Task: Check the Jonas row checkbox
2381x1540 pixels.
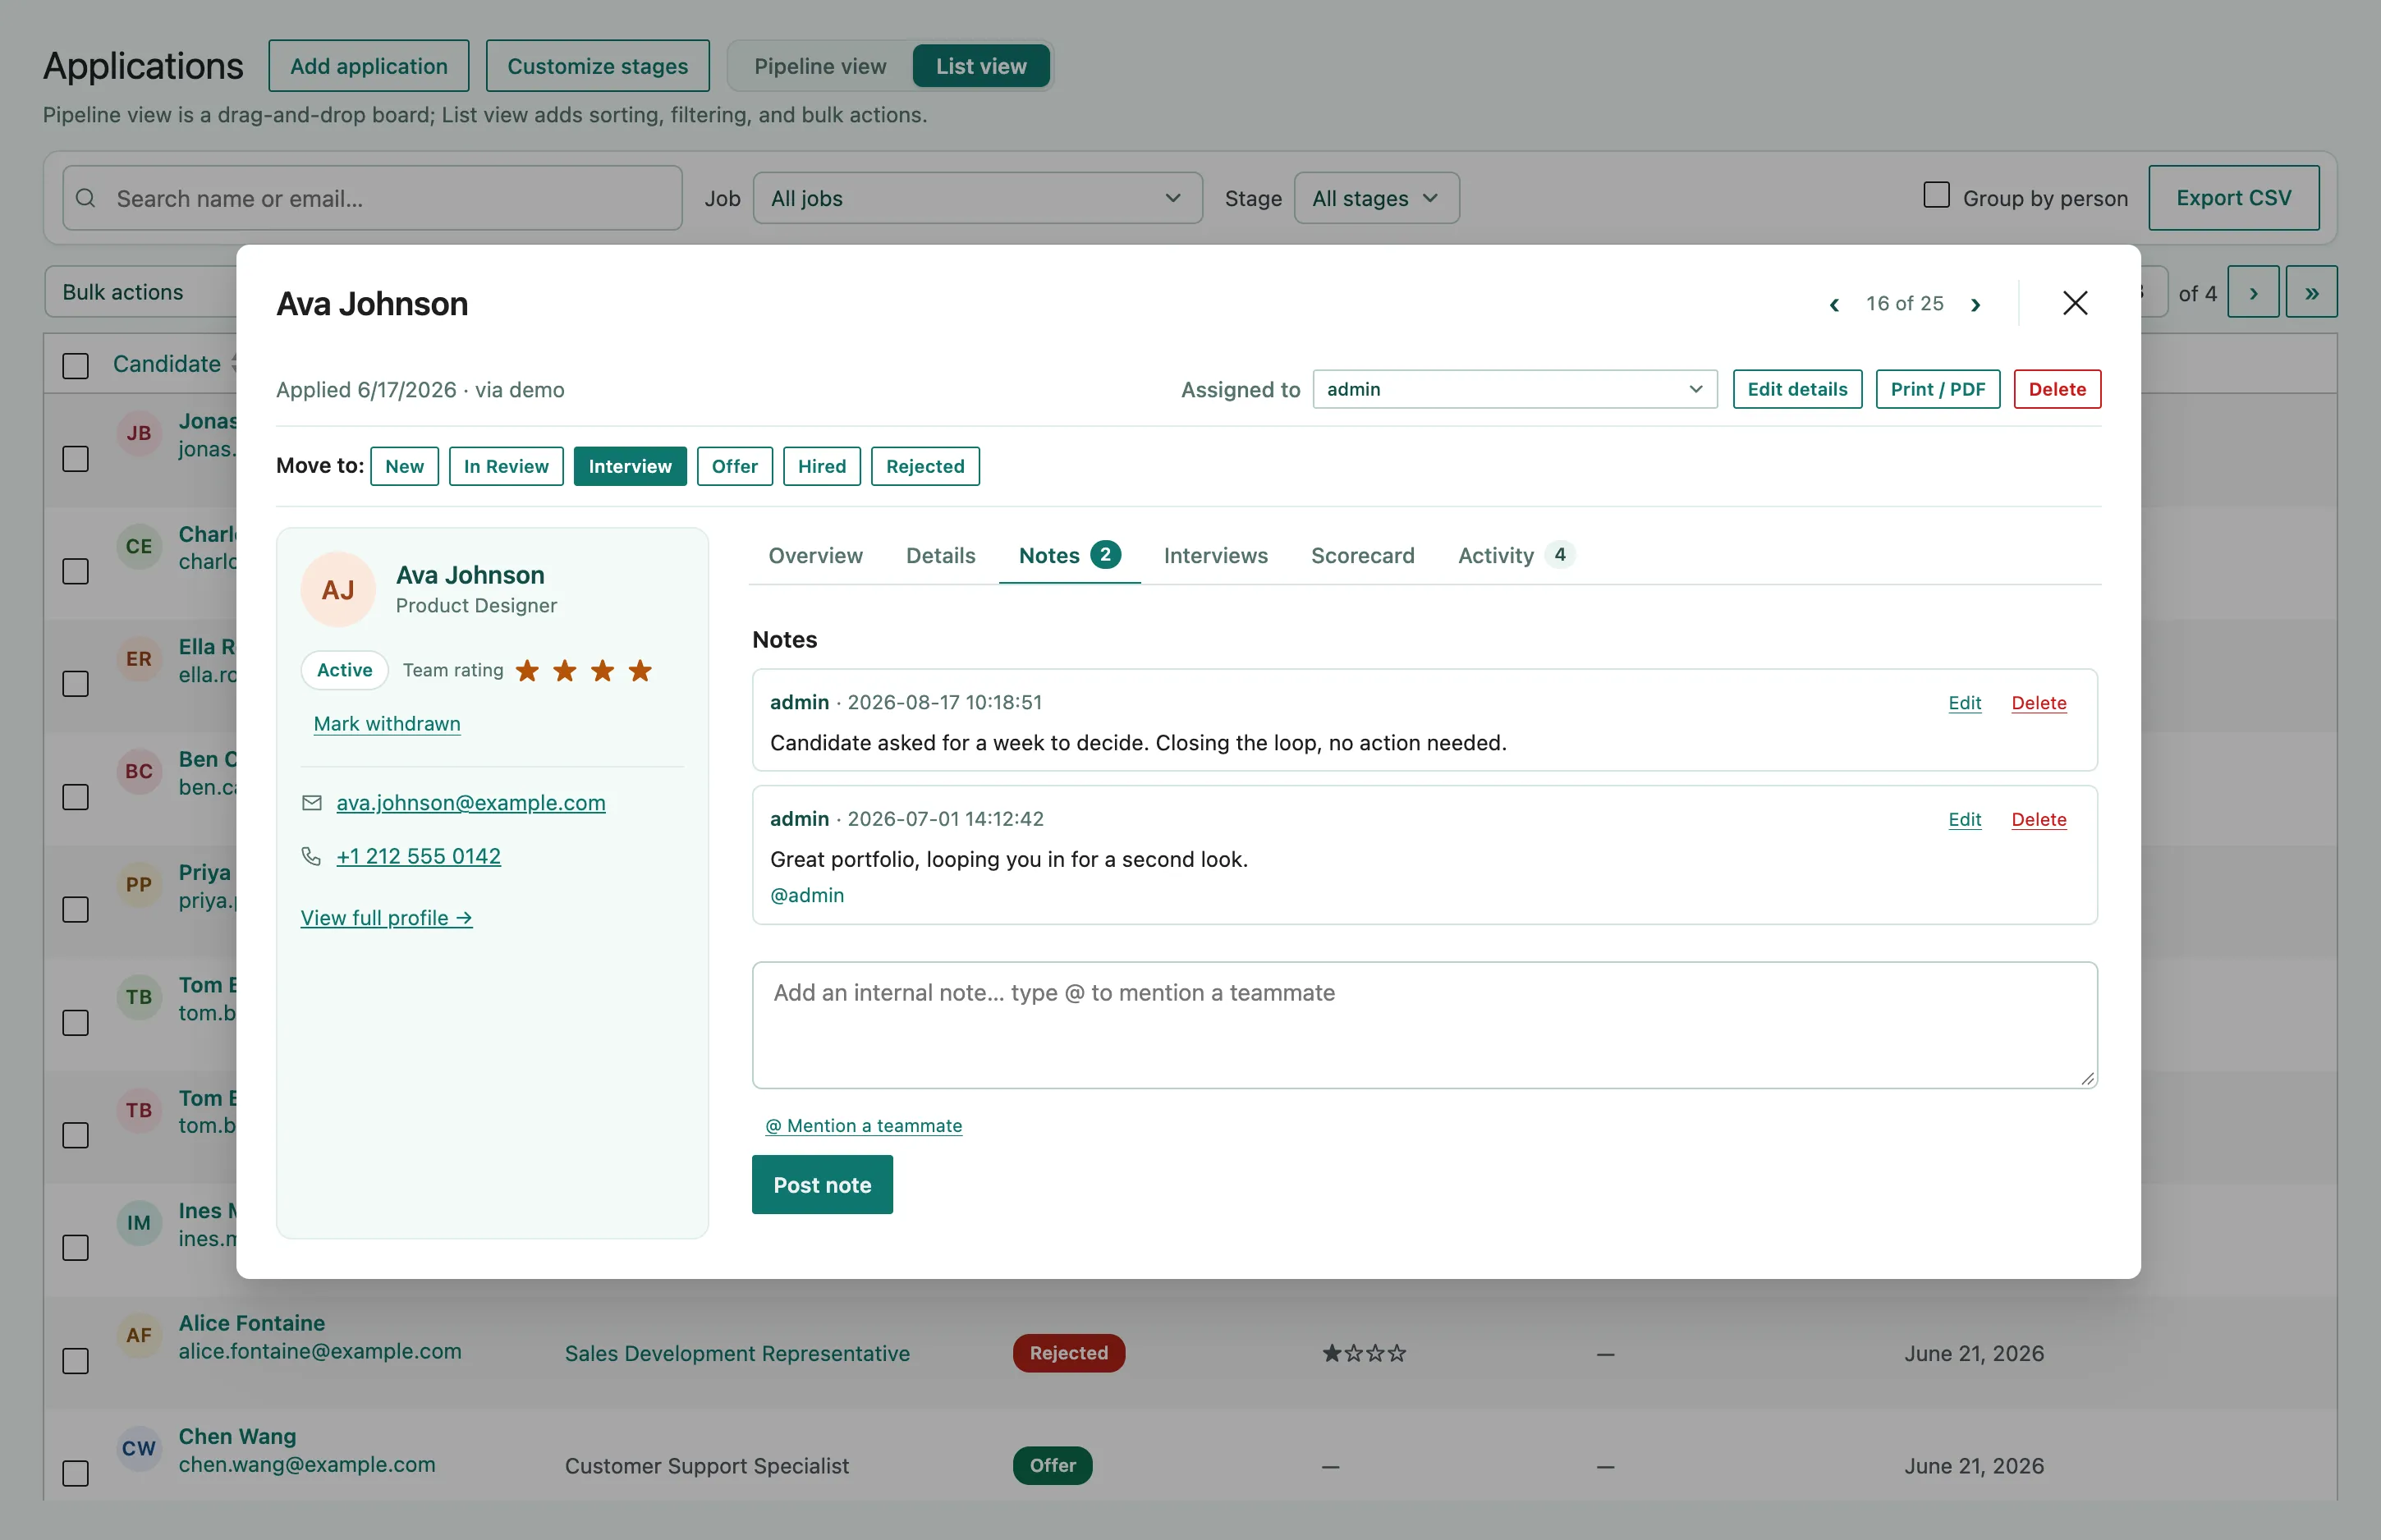Action: (x=76, y=459)
